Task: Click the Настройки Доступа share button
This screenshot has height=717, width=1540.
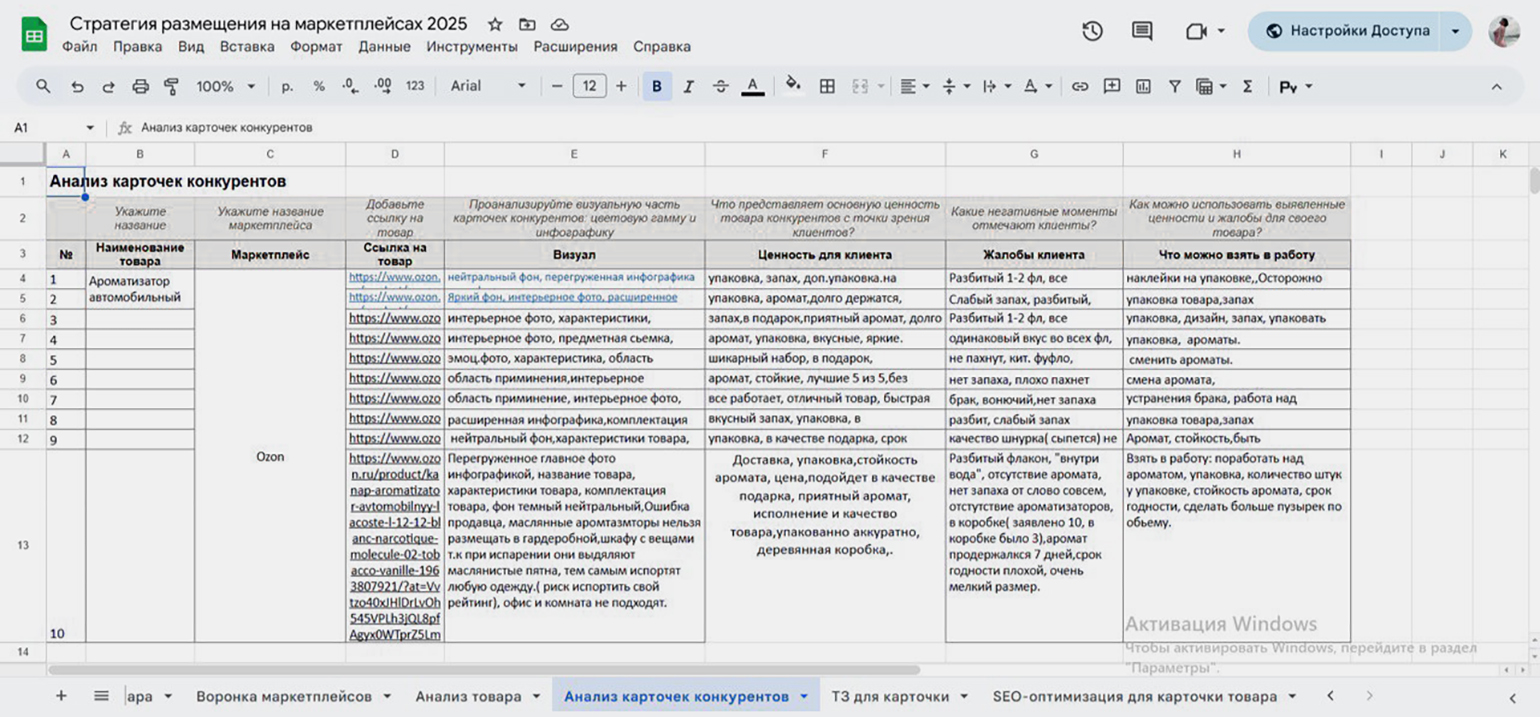Action: tap(1348, 31)
